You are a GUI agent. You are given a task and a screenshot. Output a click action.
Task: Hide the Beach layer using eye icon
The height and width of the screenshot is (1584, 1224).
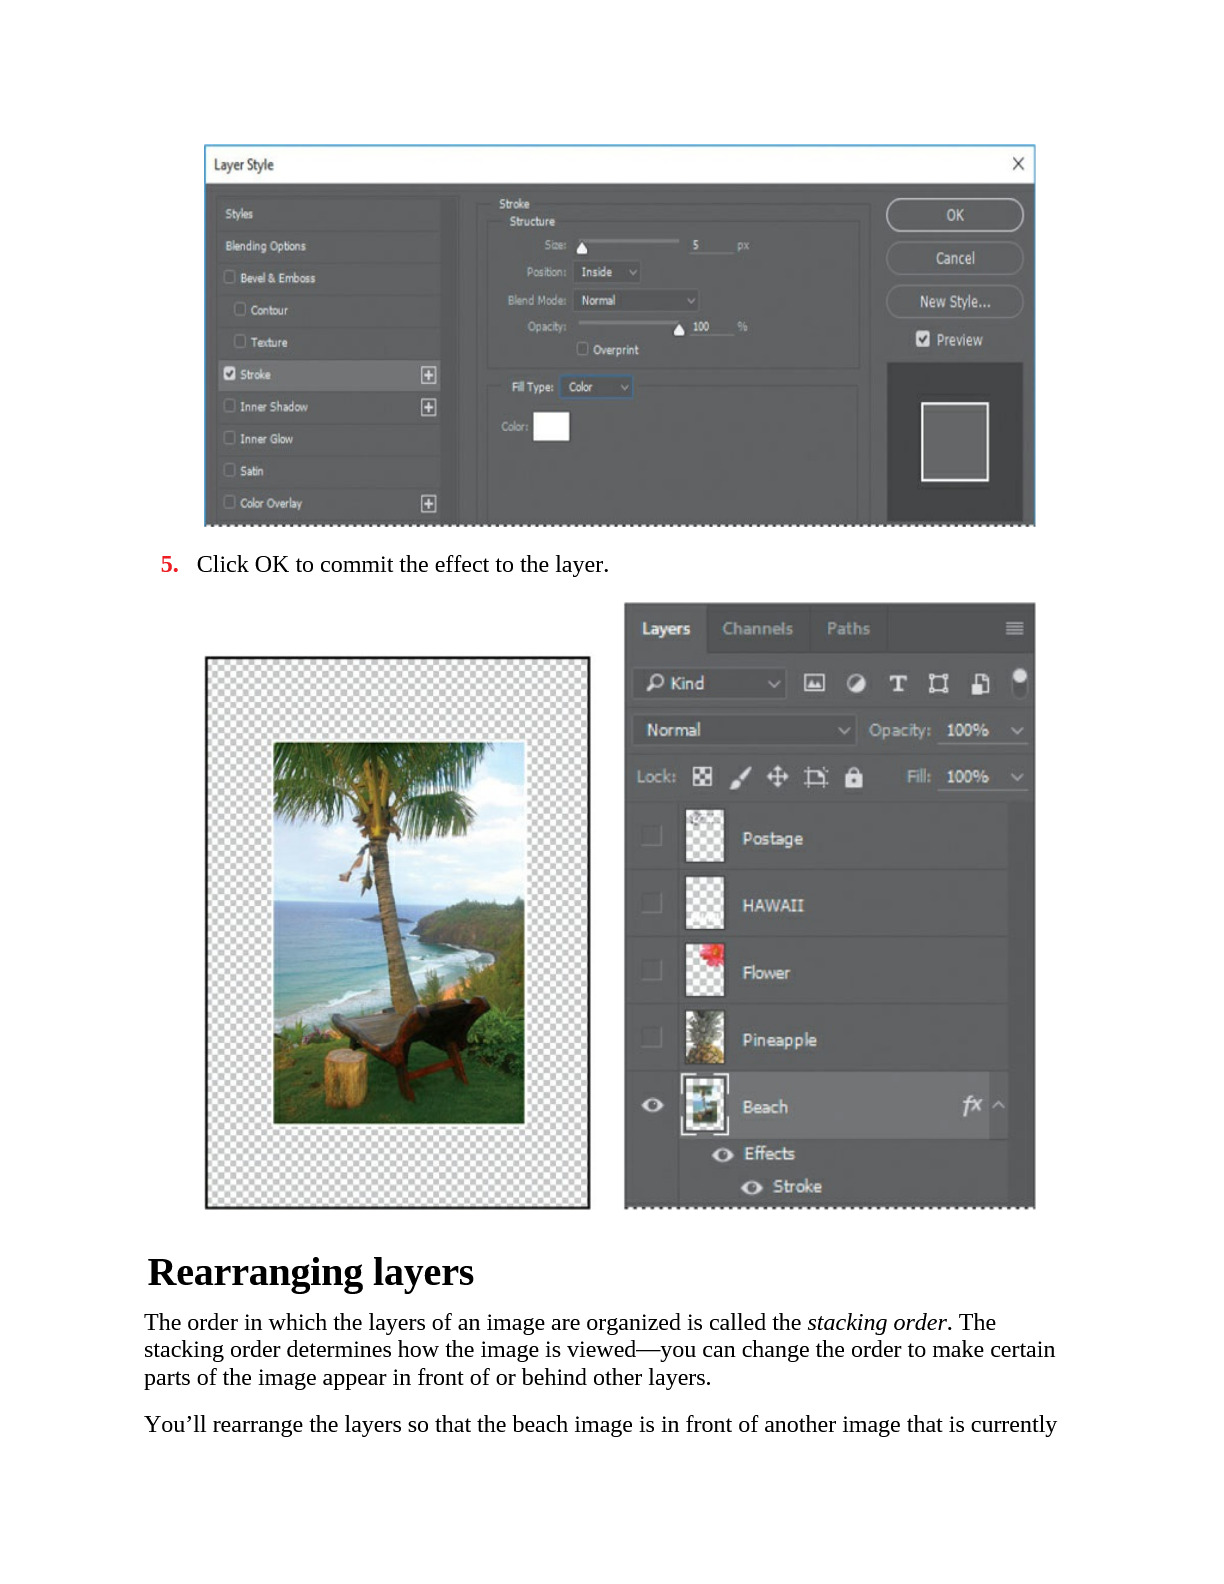click(x=652, y=1105)
